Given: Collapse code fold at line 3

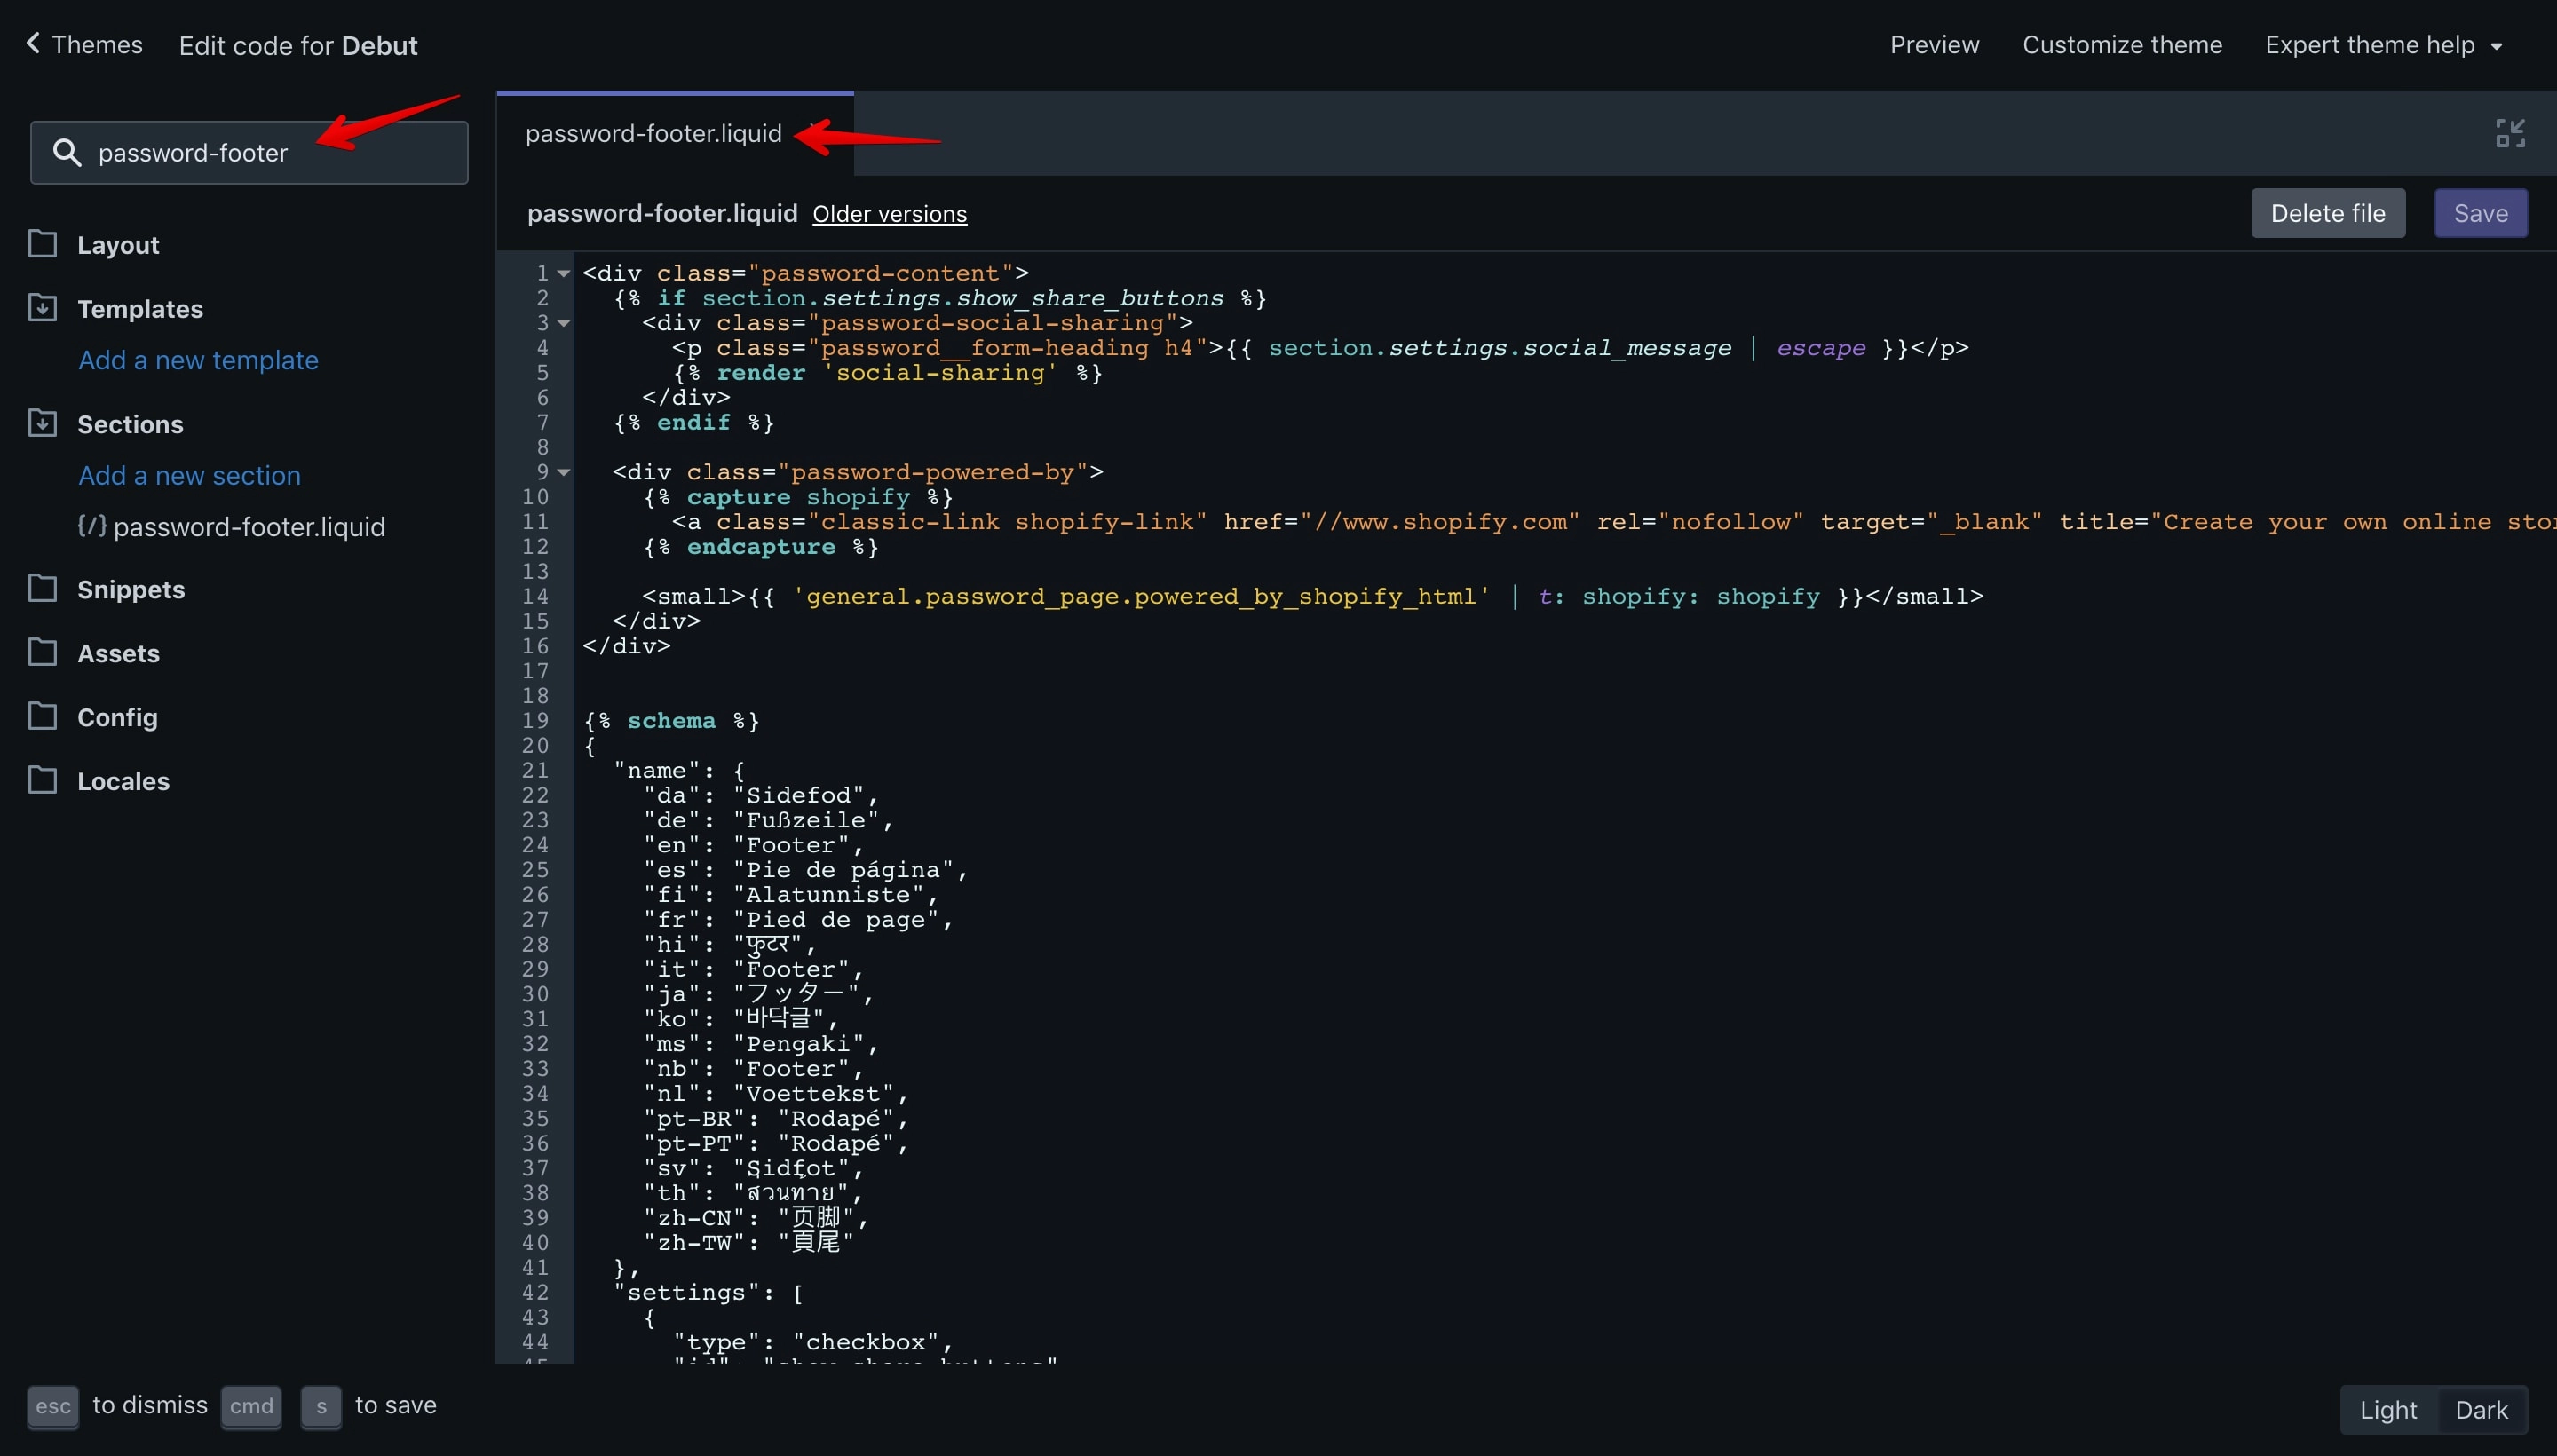Looking at the screenshot, I should coord(564,323).
